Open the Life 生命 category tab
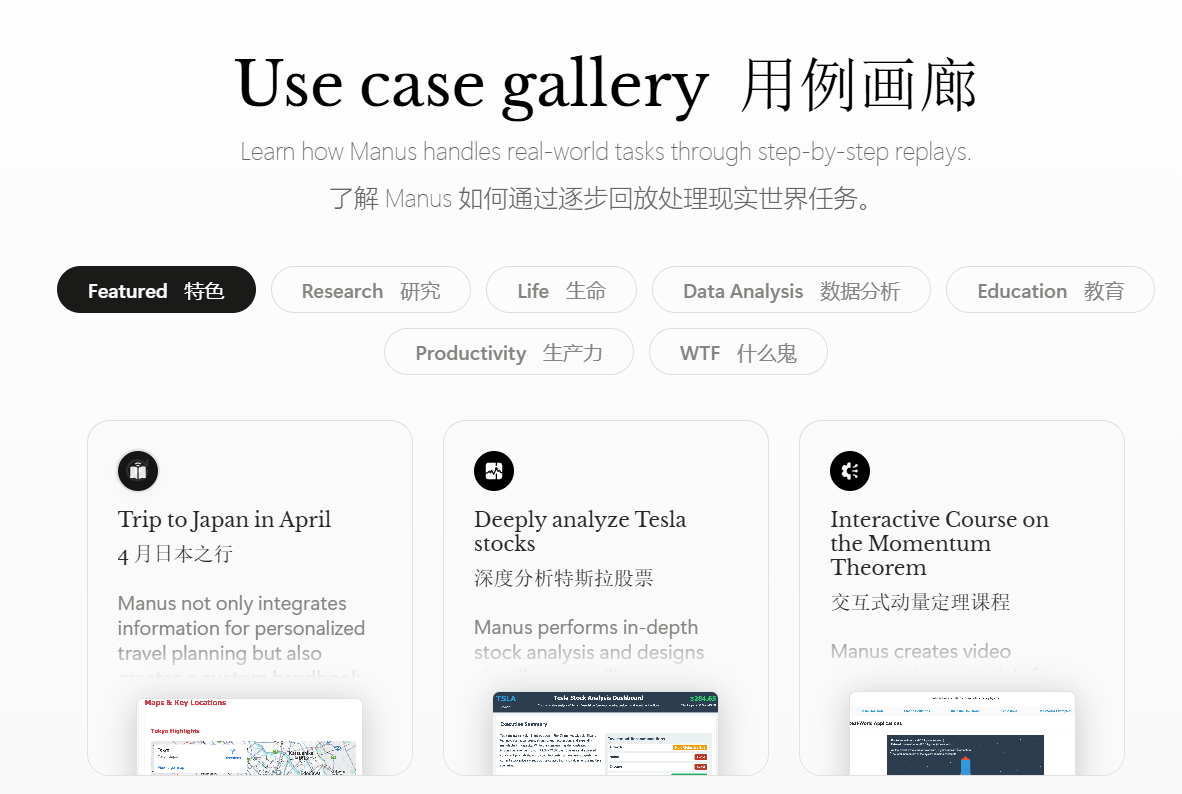Image resolution: width=1182 pixels, height=794 pixels. pos(562,290)
